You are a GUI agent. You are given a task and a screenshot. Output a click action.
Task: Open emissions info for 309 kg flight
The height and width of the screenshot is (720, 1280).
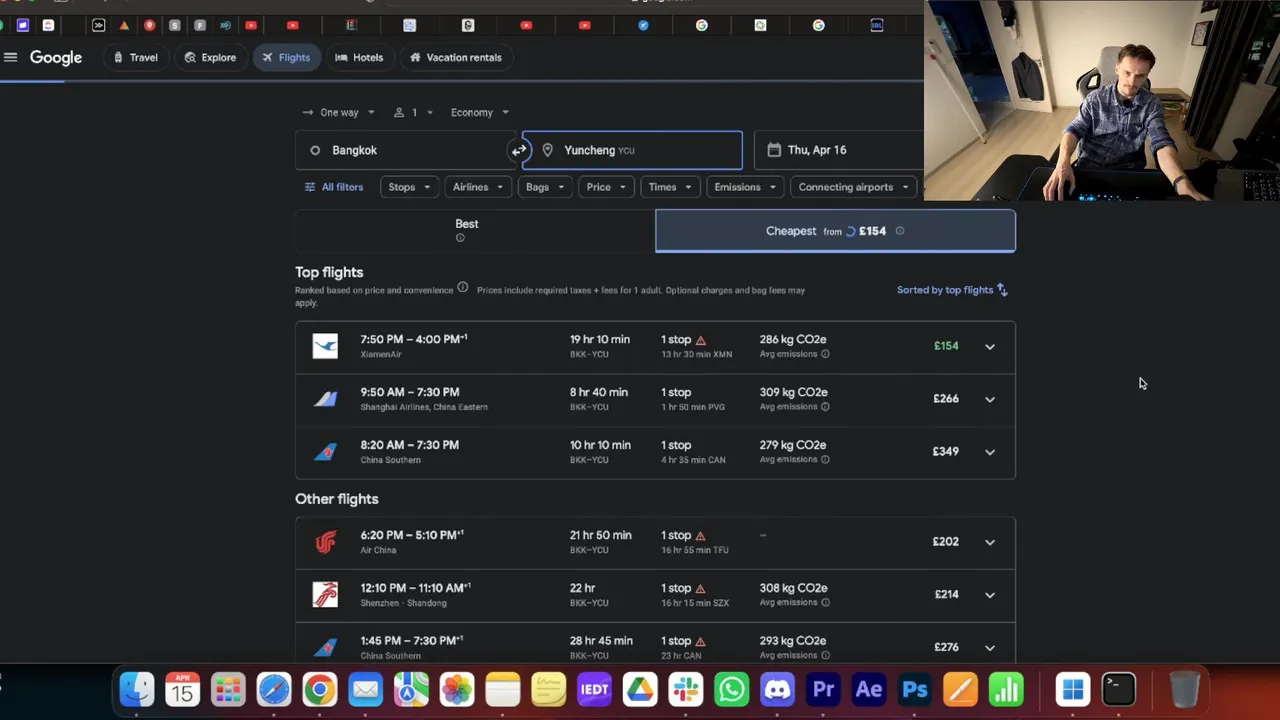pos(825,407)
